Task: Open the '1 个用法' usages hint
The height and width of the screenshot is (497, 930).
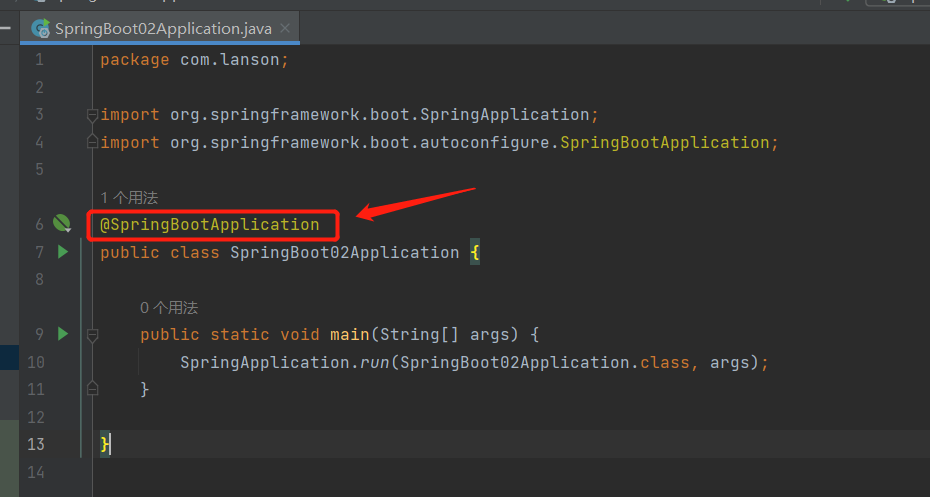Action: tap(129, 197)
